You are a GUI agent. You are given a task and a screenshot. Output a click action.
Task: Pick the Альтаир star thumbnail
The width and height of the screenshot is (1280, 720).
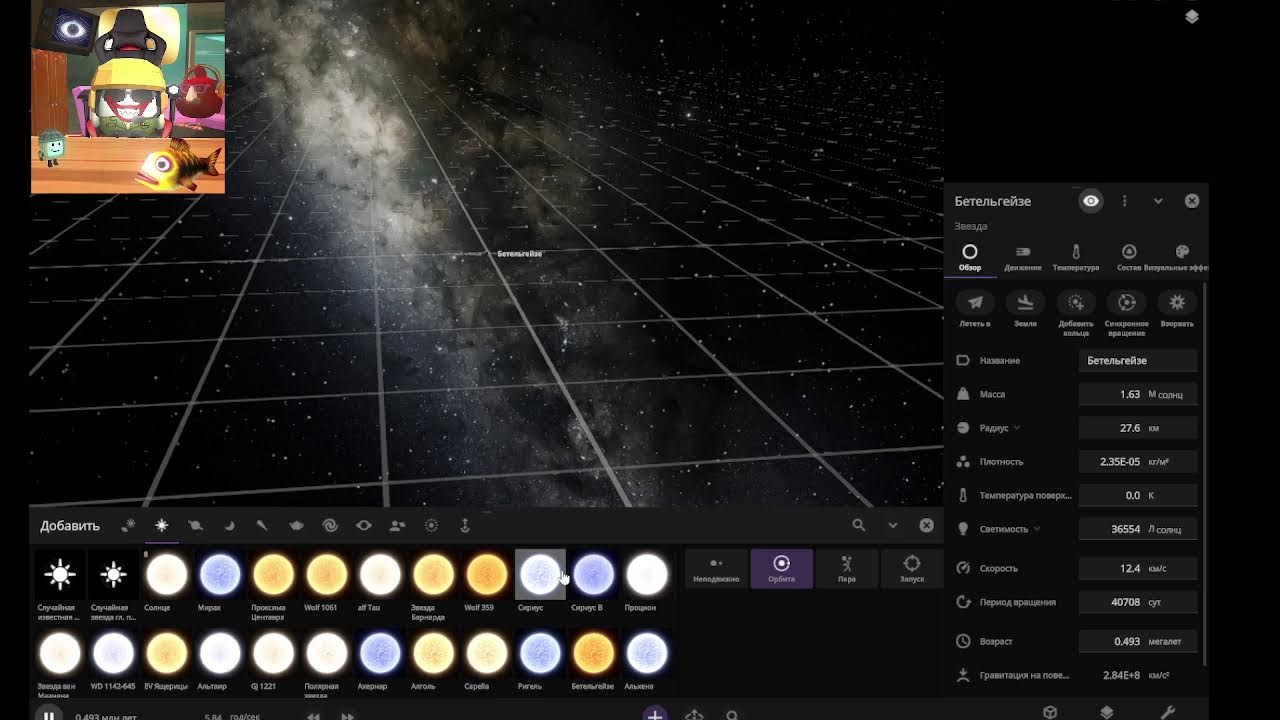pyautogui.click(x=220, y=654)
